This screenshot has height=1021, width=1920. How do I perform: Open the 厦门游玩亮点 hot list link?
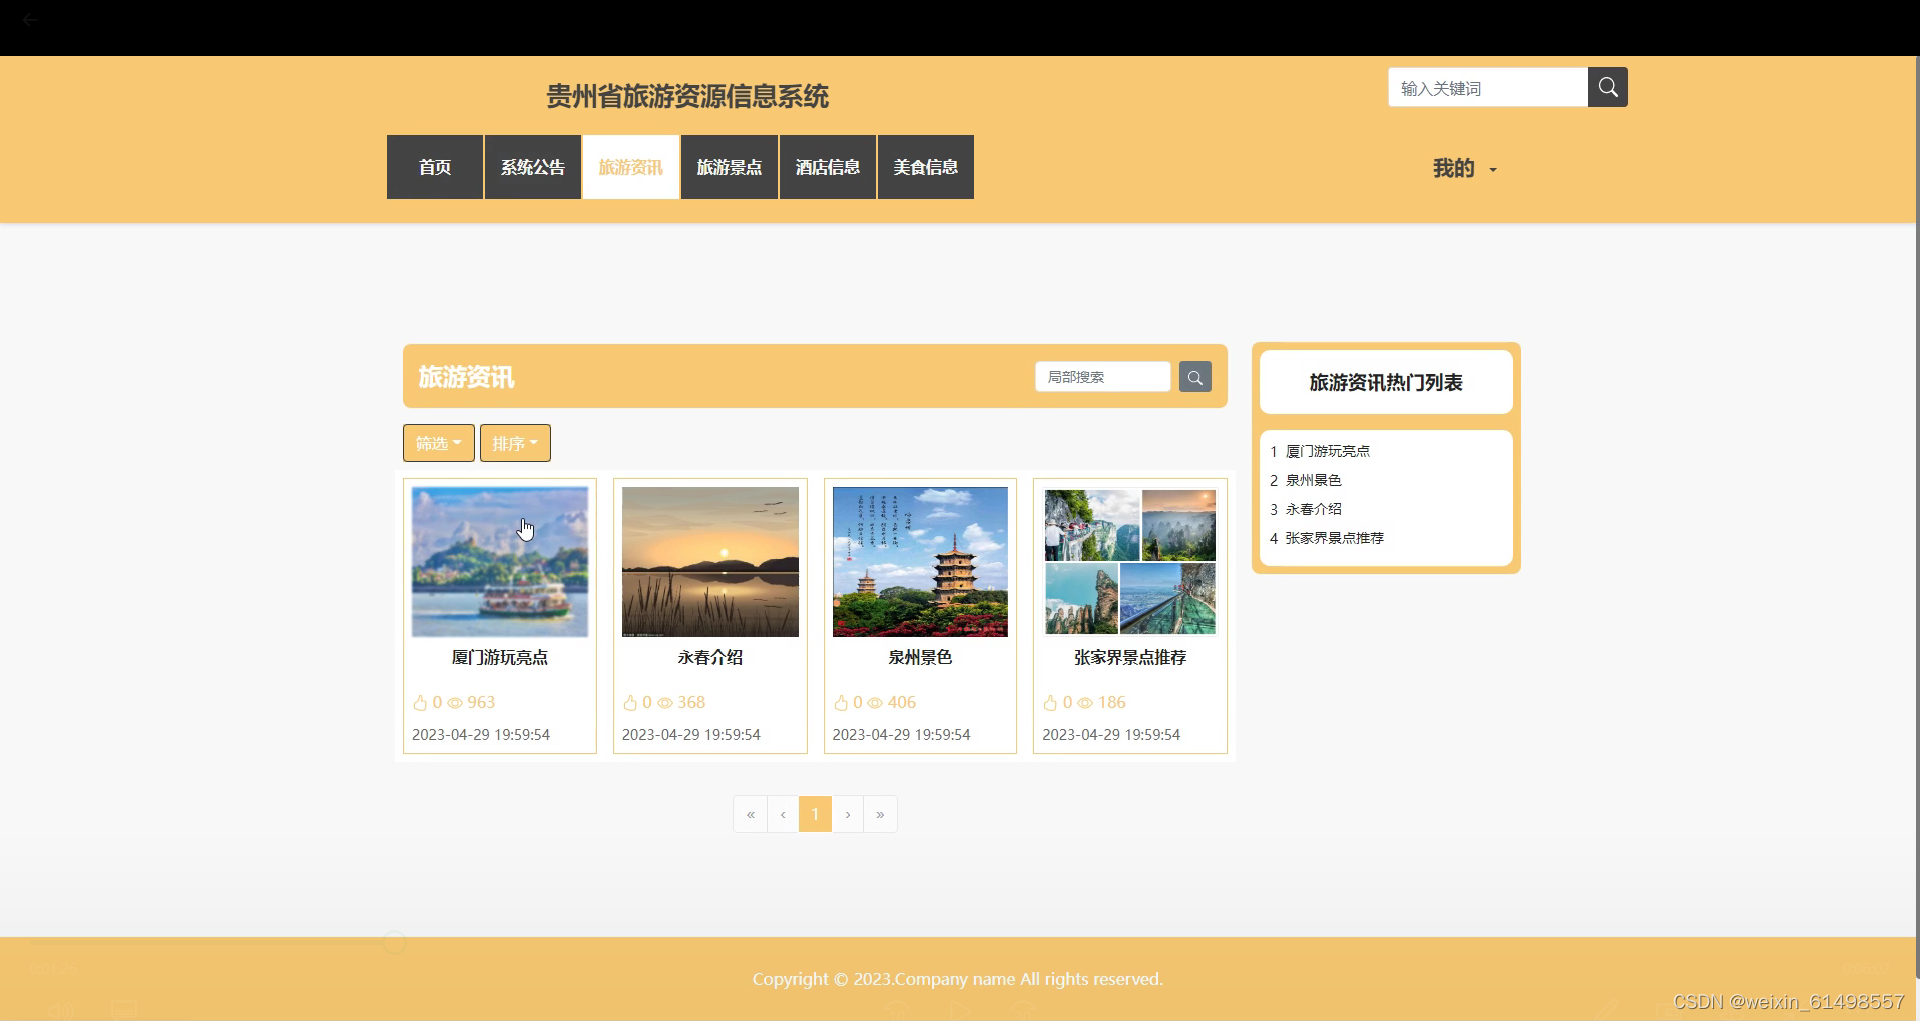click(x=1330, y=451)
